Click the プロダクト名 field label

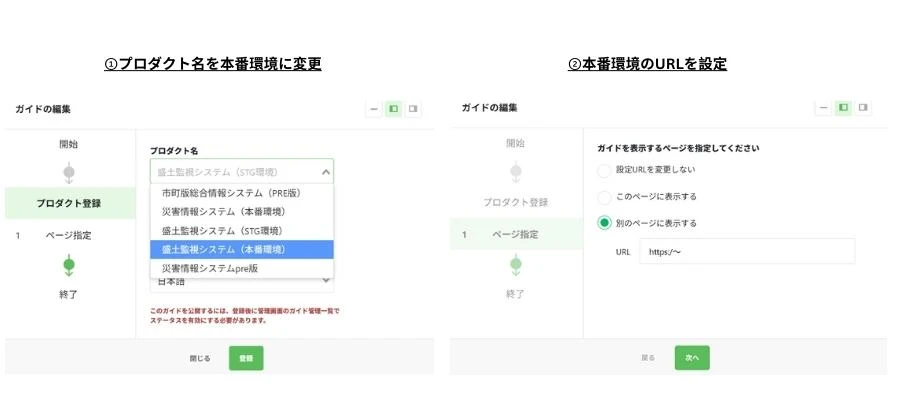pyautogui.click(x=174, y=150)
